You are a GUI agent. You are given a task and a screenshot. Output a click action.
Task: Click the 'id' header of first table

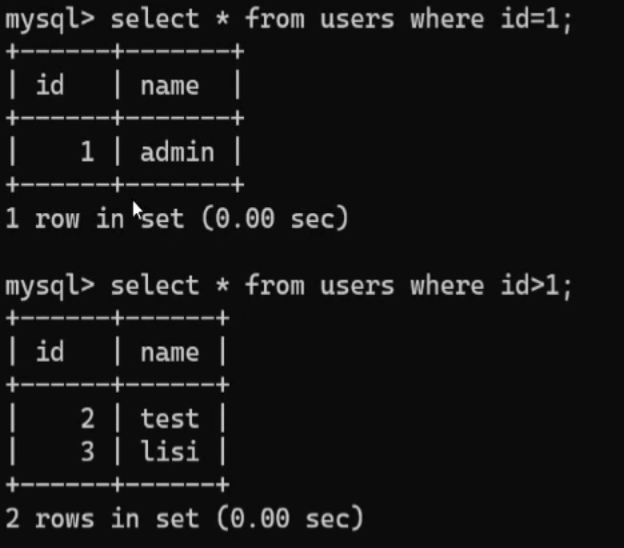(x=50, y=85)
